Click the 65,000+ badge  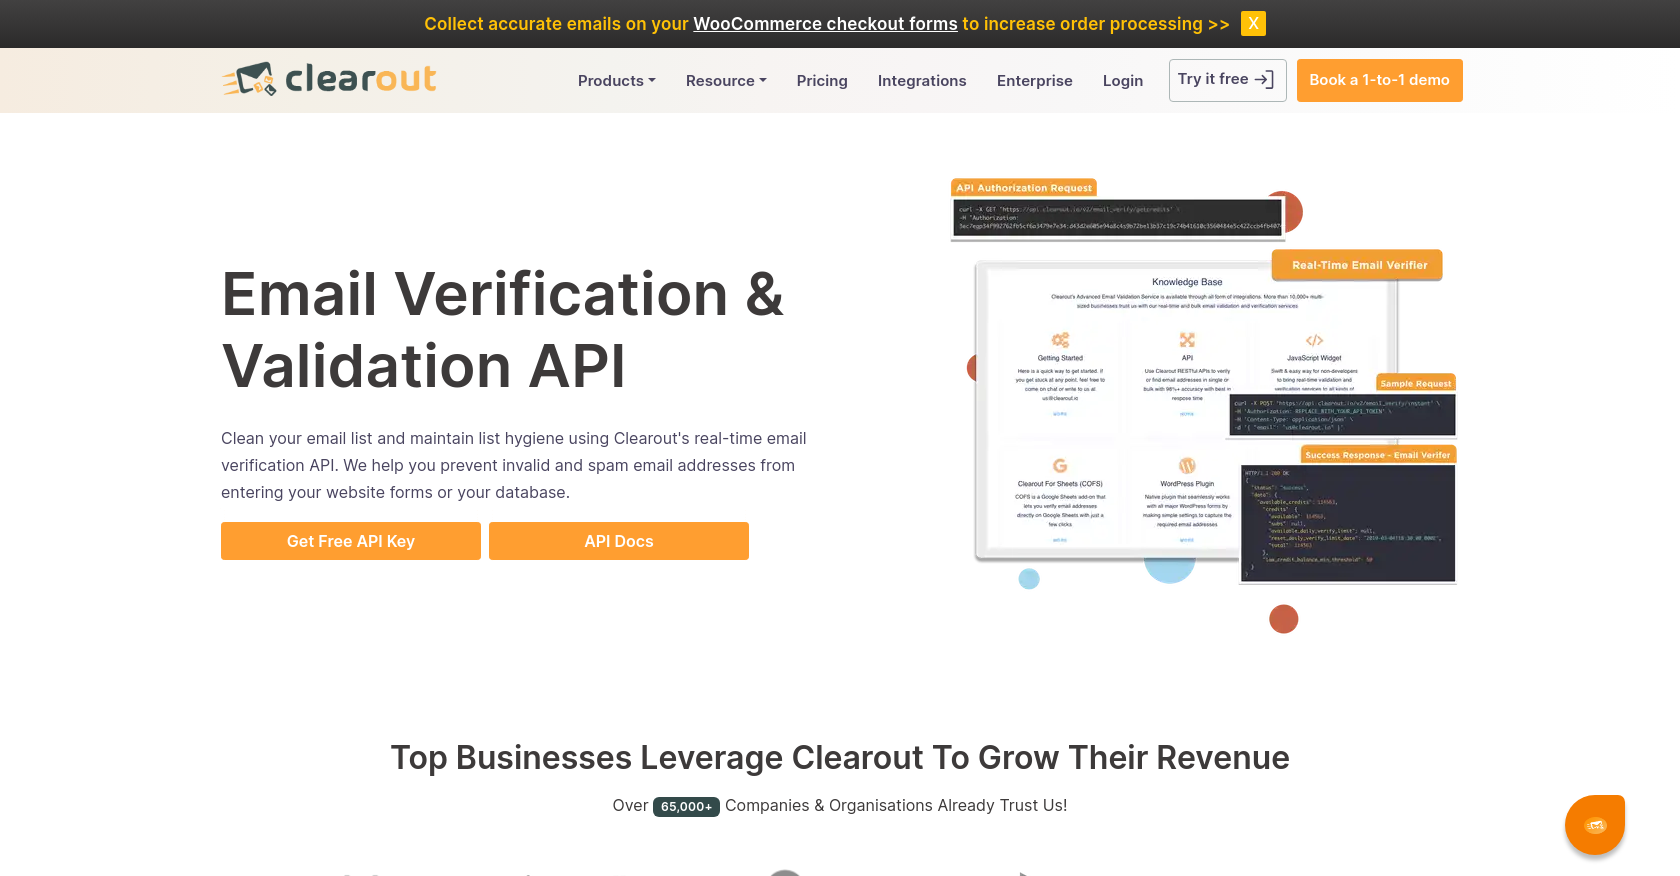coord(686,807)
